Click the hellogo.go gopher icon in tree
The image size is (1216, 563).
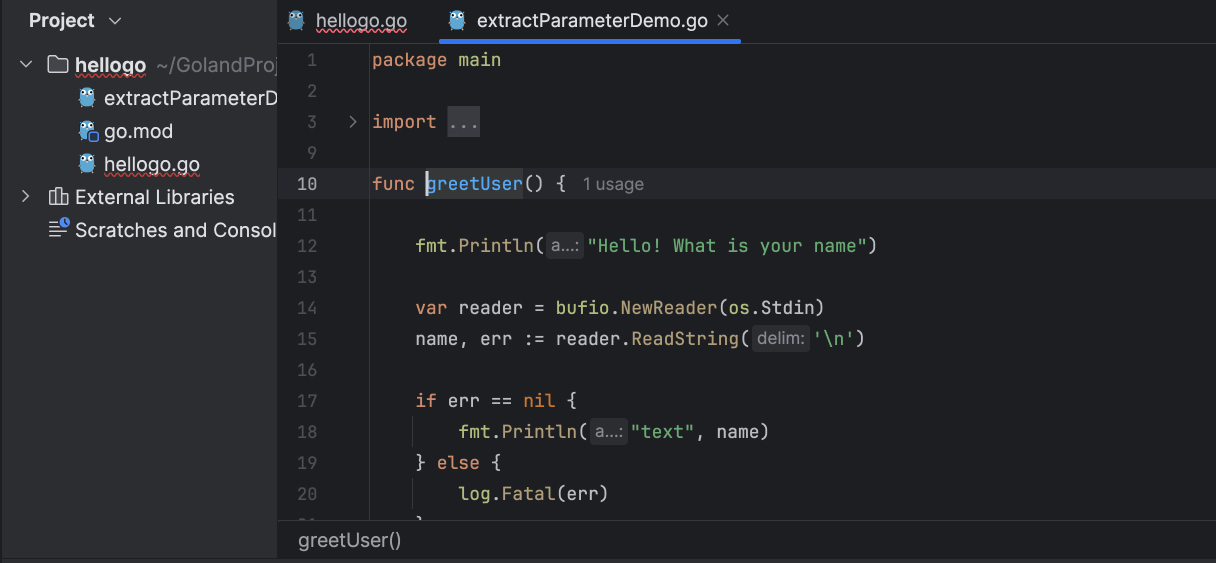click(x=88, y=164)
